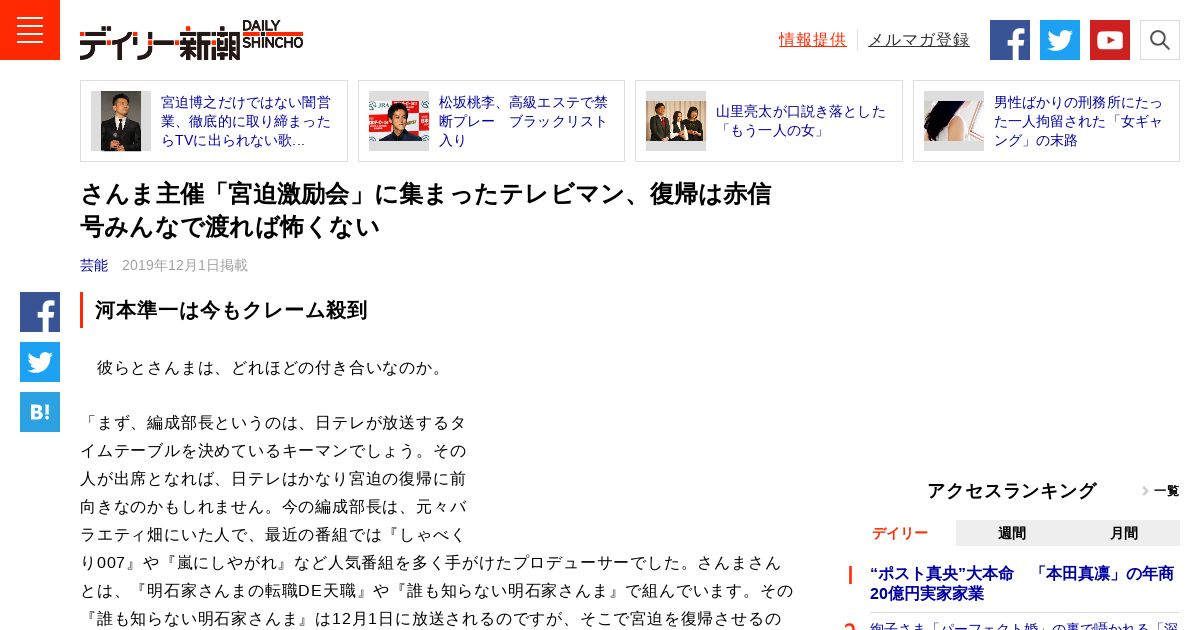Bookmark article with Hatena B! icon
1200x630 pixels.
coord(40,412)
